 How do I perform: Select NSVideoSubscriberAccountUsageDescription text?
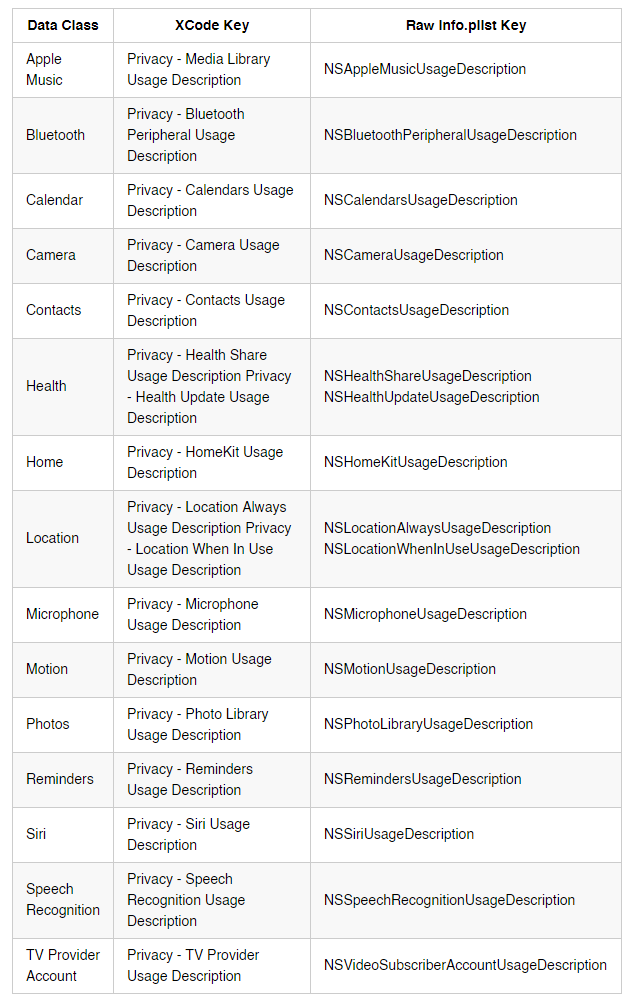coord(465,966)
